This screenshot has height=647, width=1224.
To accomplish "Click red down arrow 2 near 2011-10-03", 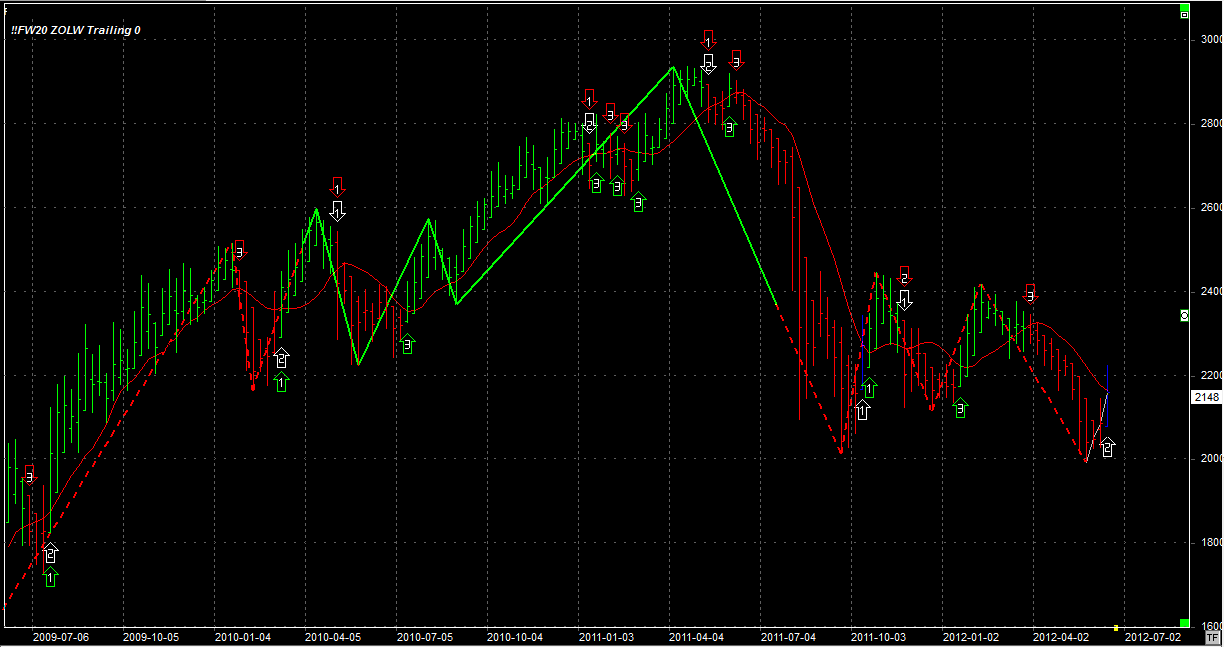I will [904, 275].
